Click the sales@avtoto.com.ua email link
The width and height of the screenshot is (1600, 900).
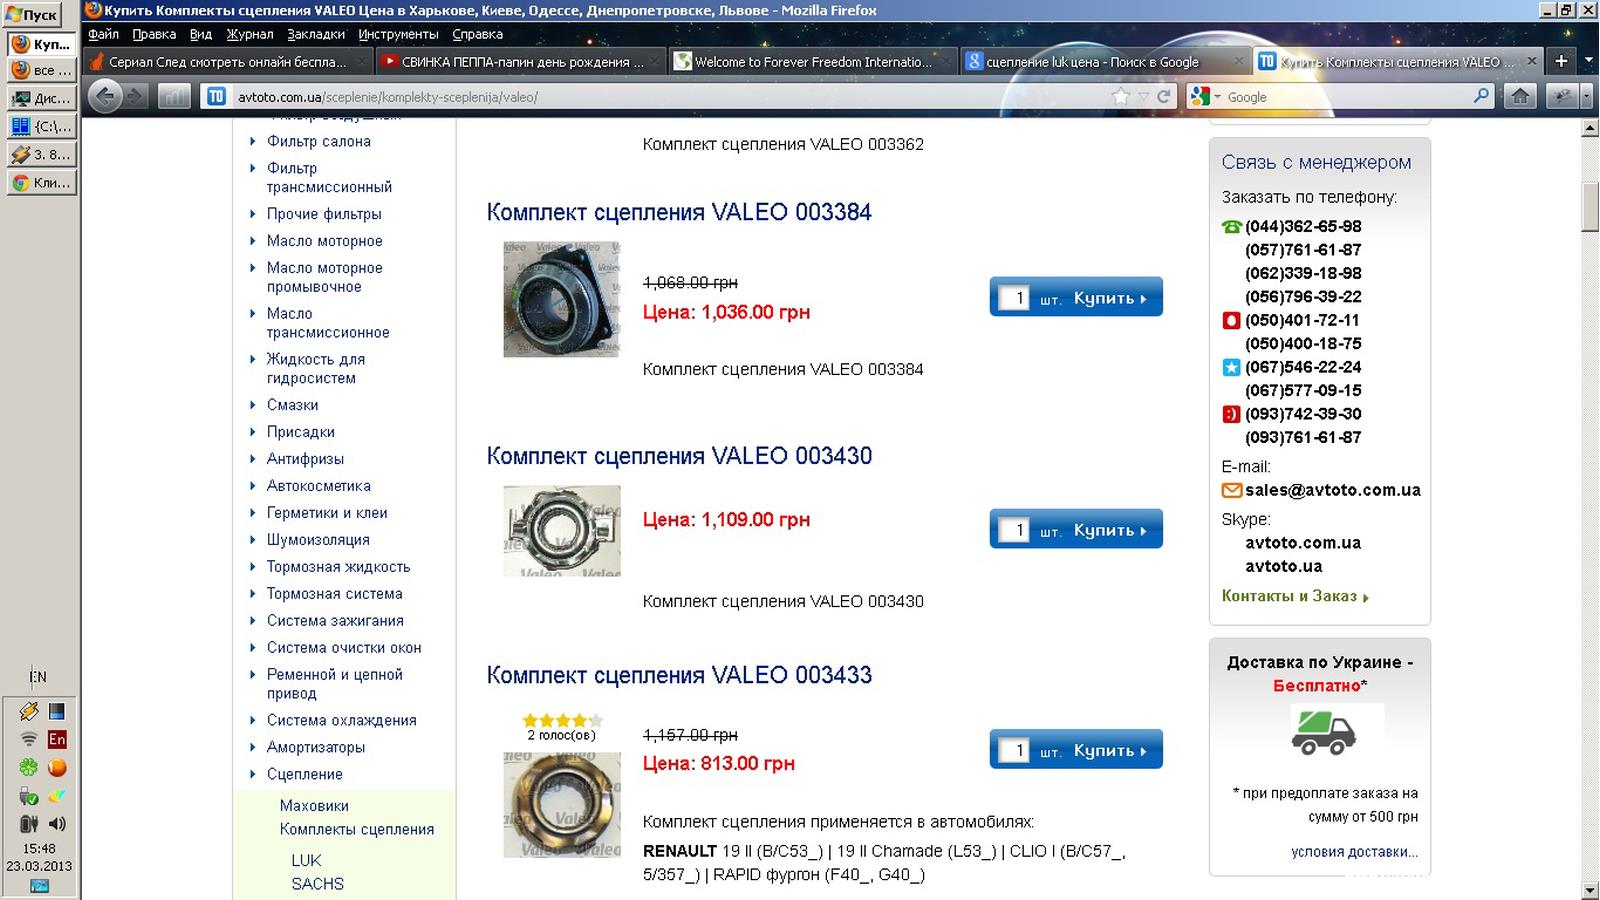(x=1333, y=490)
